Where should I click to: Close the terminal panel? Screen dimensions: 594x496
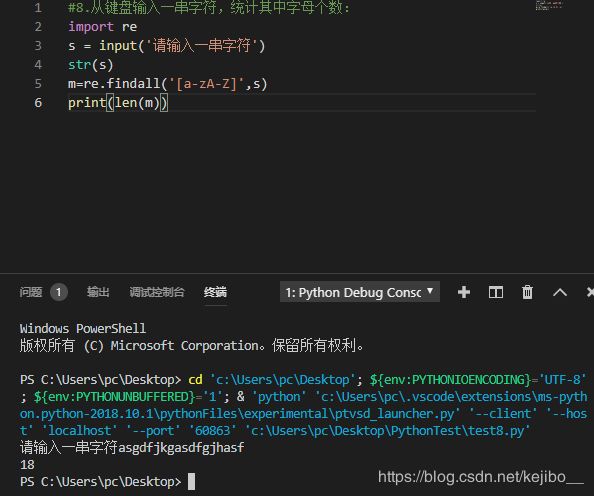[590, 292]
